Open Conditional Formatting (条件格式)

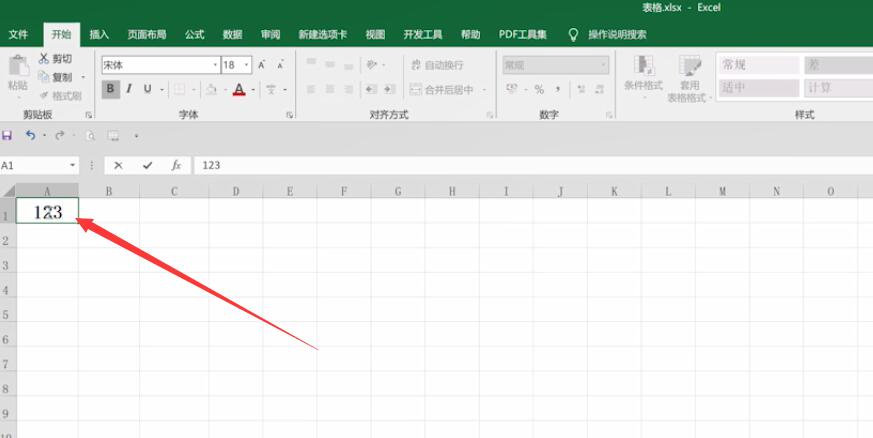coord(643,78)
